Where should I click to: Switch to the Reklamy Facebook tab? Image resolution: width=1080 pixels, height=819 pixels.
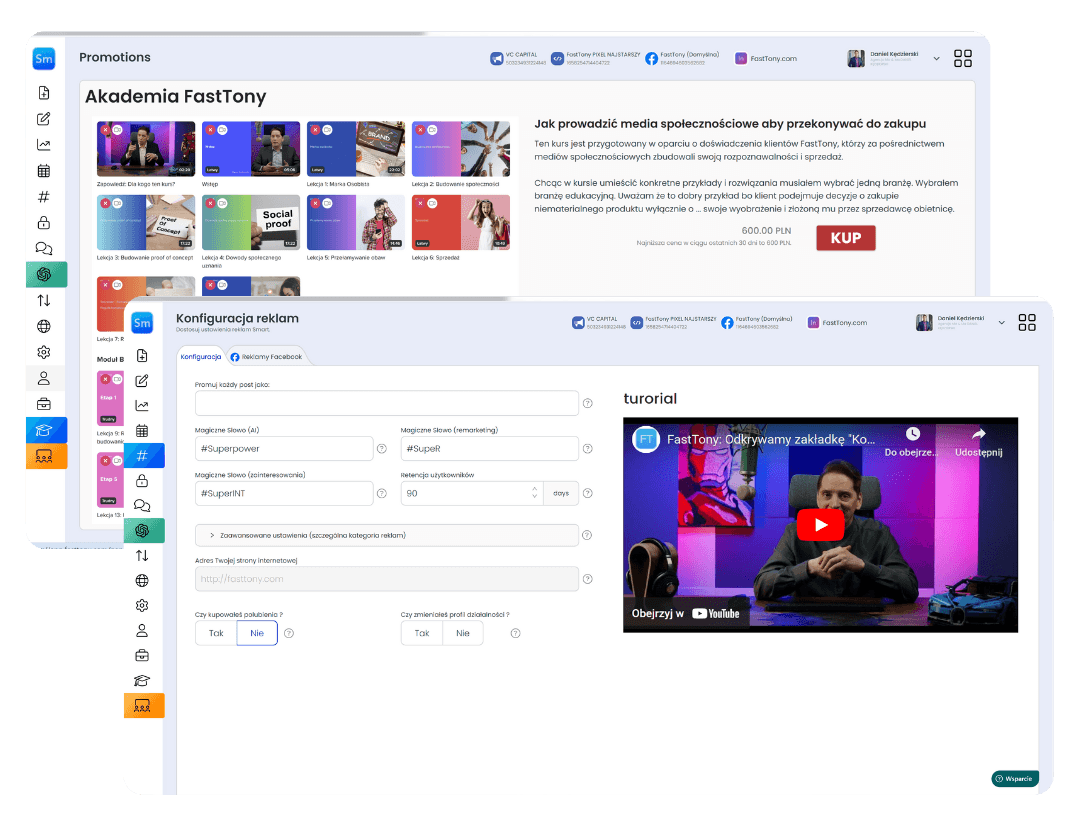266,357
